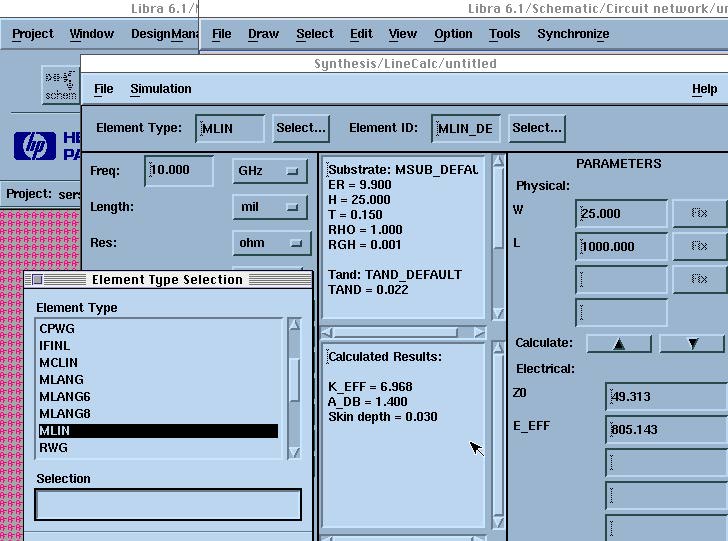Screen dimensions: 728x541
Task: Click the 'ER = 9.900' substrate line
Action: click(359, 185)
